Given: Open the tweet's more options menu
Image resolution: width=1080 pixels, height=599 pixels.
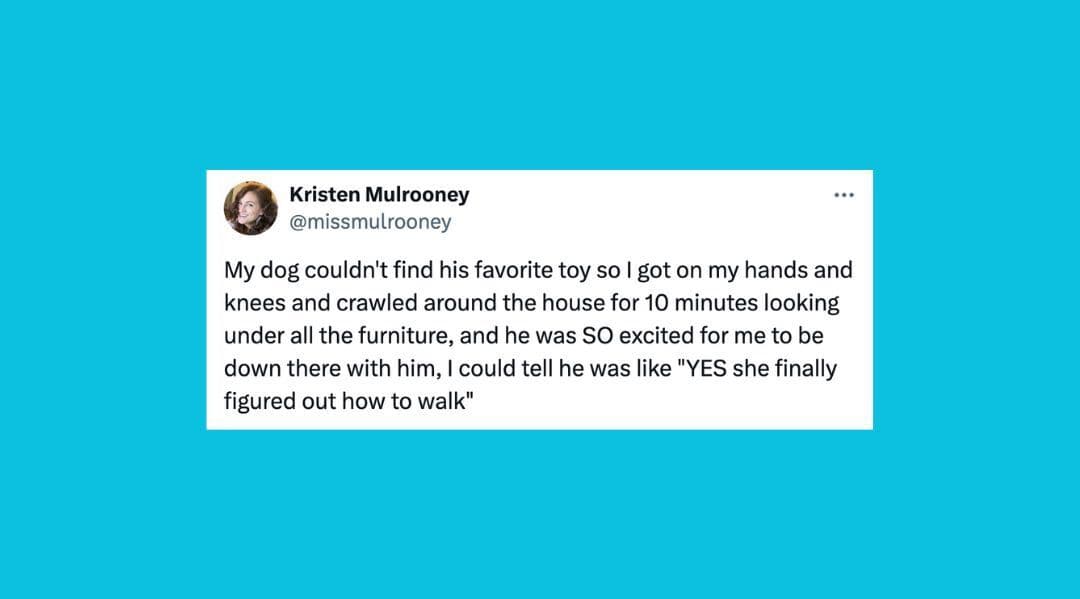Looking at the screenshot, I should tap(844, 195).
